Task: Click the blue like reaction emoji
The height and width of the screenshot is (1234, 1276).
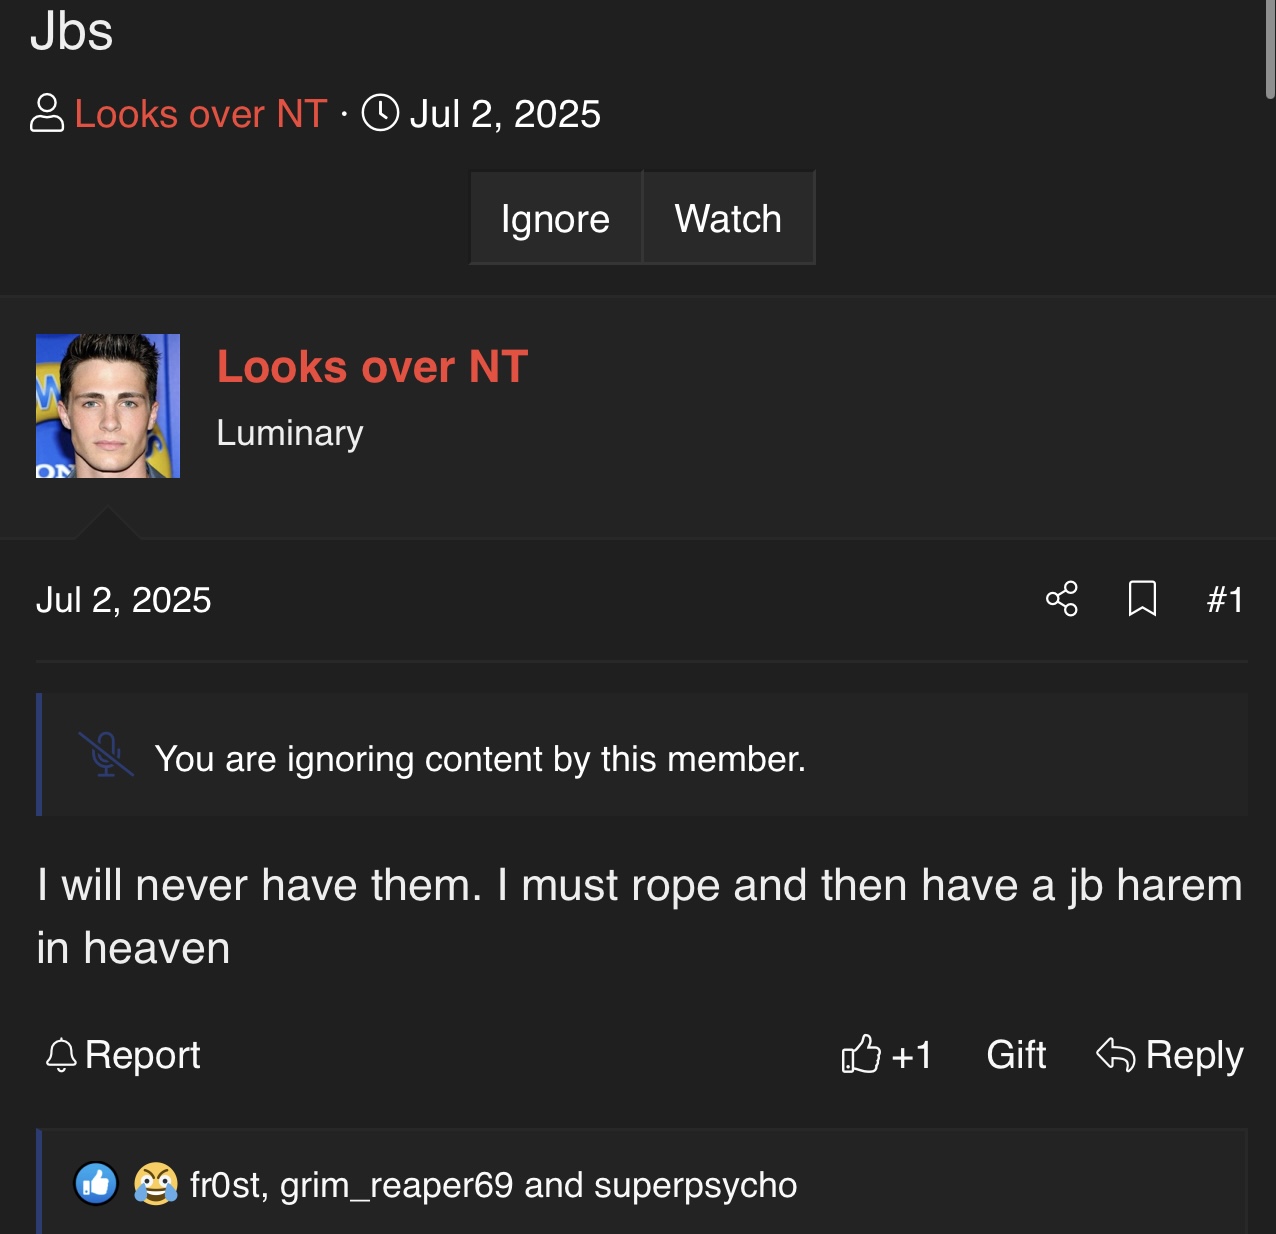Action: [97, 1184]
